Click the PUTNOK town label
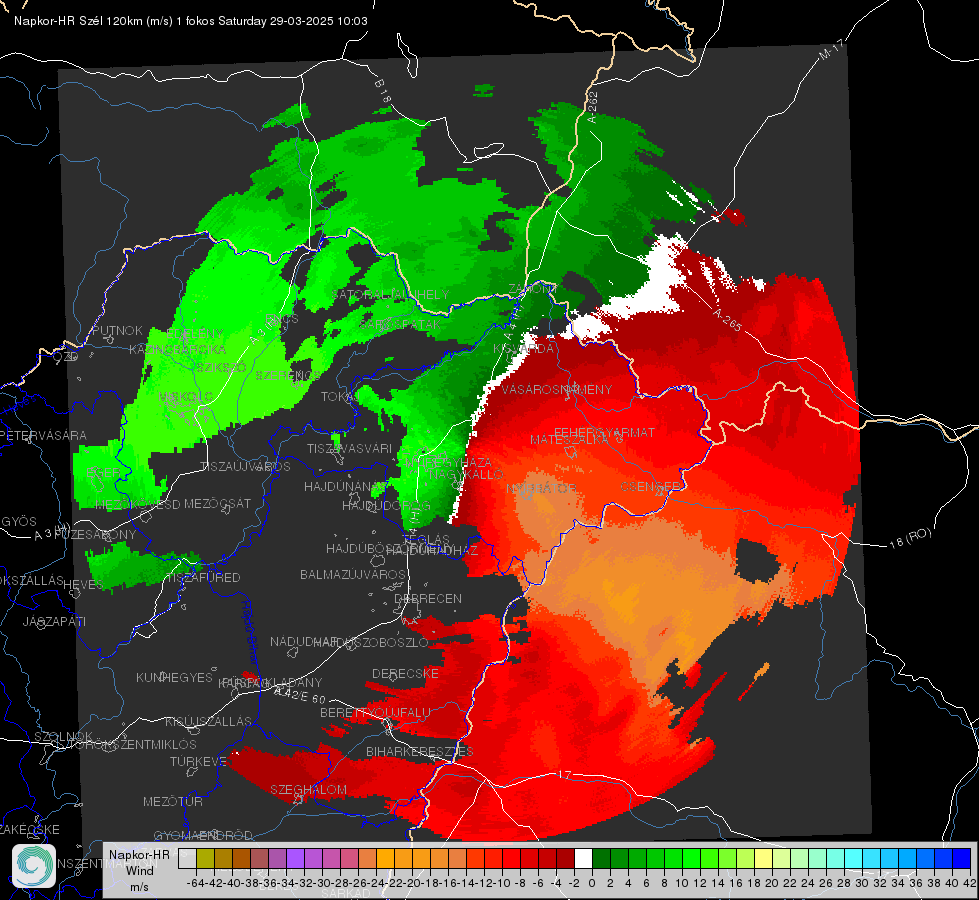The width and height of the screenshot is (979, 900). click(117, 330)
